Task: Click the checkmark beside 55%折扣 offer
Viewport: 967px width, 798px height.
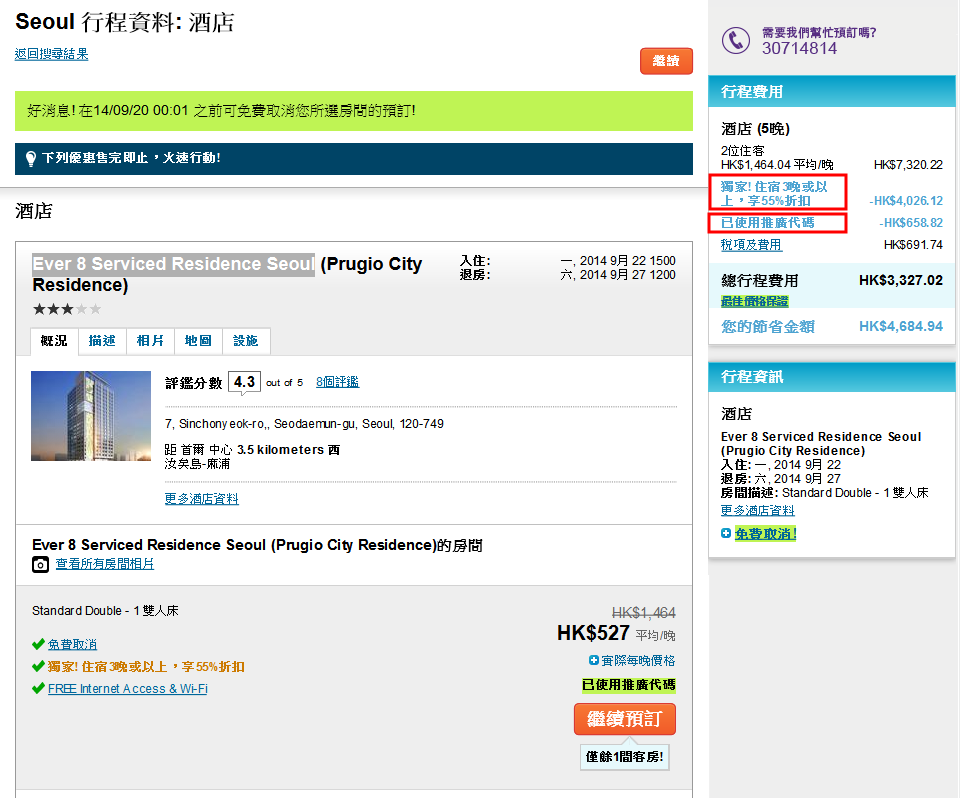Action: click(x=38, y=667)
